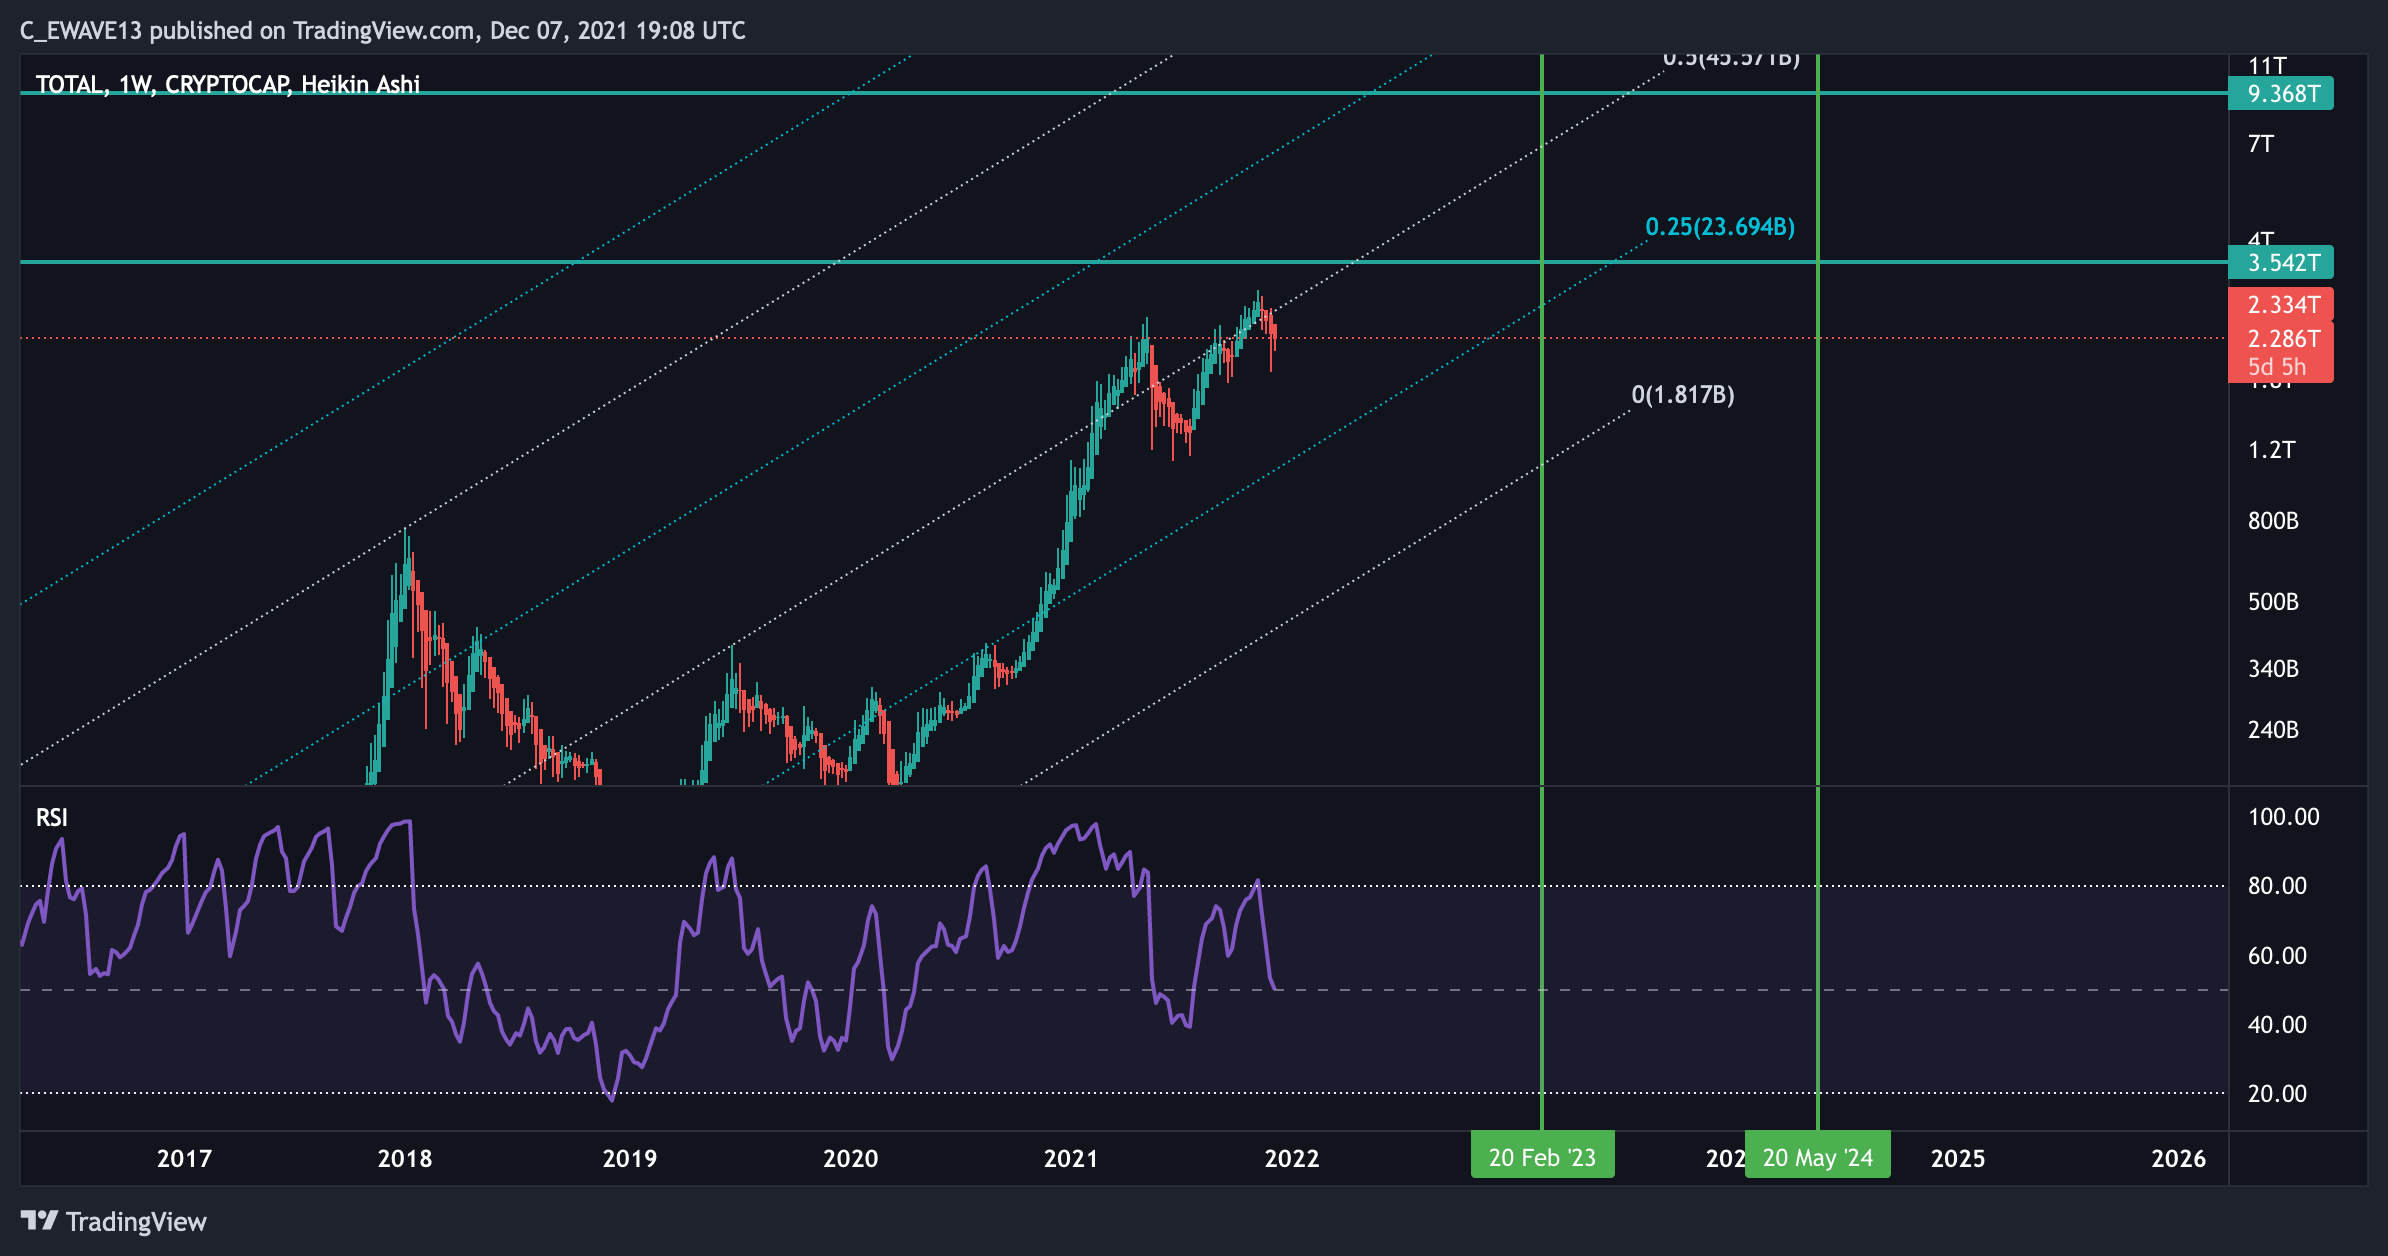
Task: Click the TradingView wordmark text
Action: (136, 1222)
